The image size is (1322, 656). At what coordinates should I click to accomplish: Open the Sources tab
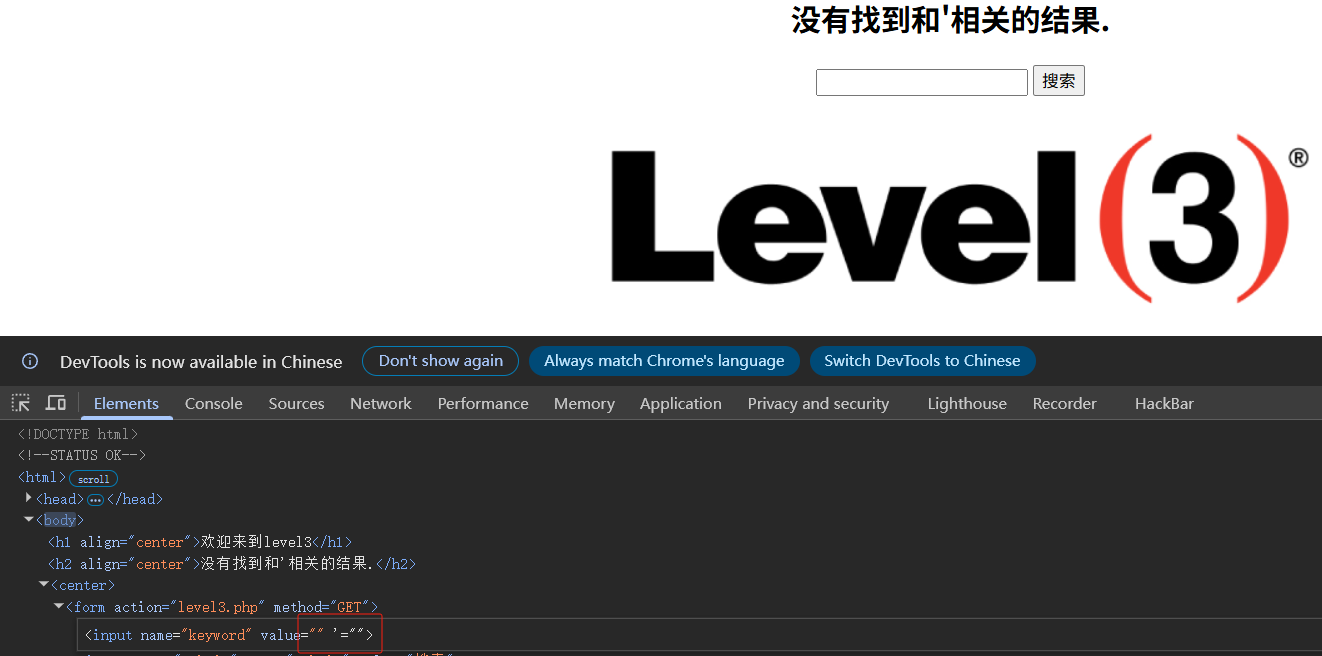click(296, 403)
